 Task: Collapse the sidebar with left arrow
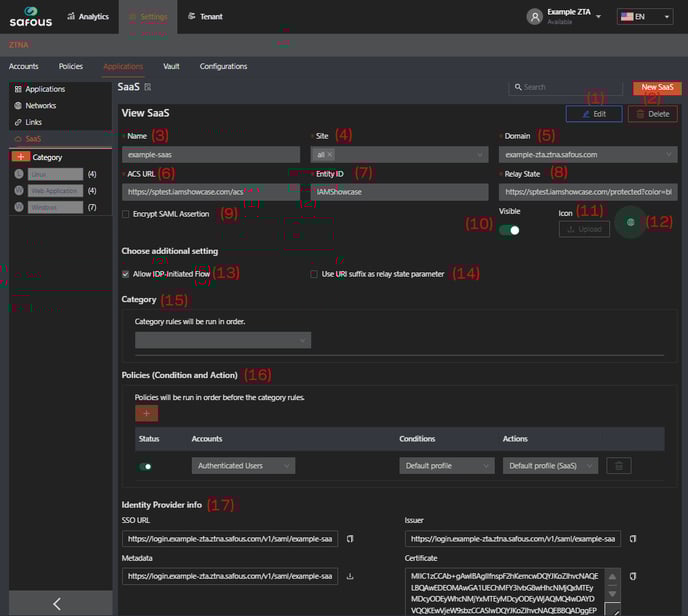tap(56, 603)
